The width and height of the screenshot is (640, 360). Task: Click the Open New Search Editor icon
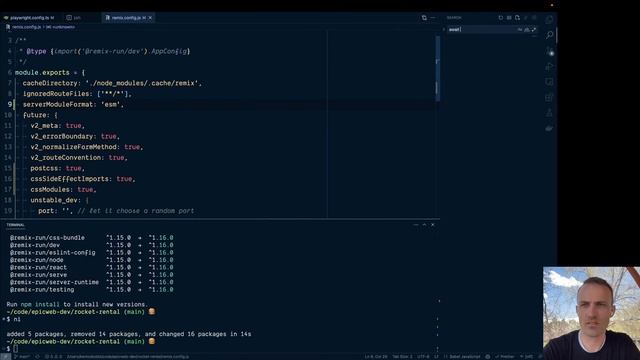click(x=517, y=18)
